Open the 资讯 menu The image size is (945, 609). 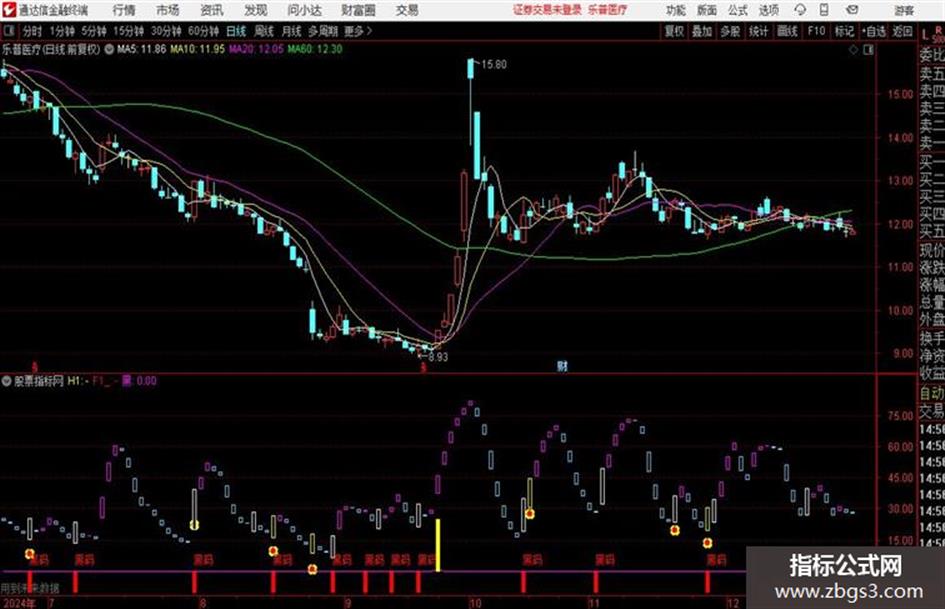(x=212, y=10)
